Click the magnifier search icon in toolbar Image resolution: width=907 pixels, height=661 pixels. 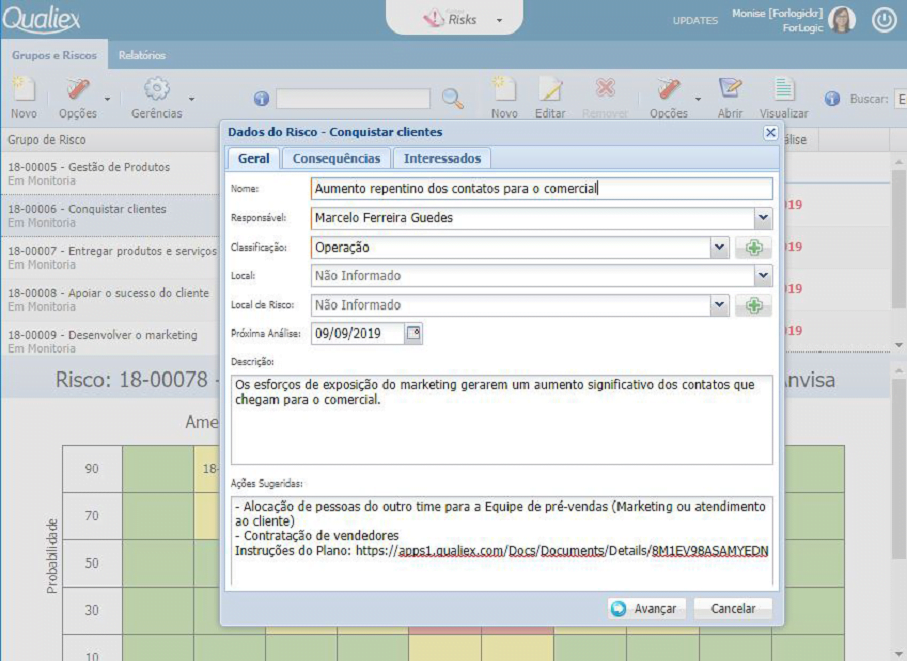(x=453, y=98)
